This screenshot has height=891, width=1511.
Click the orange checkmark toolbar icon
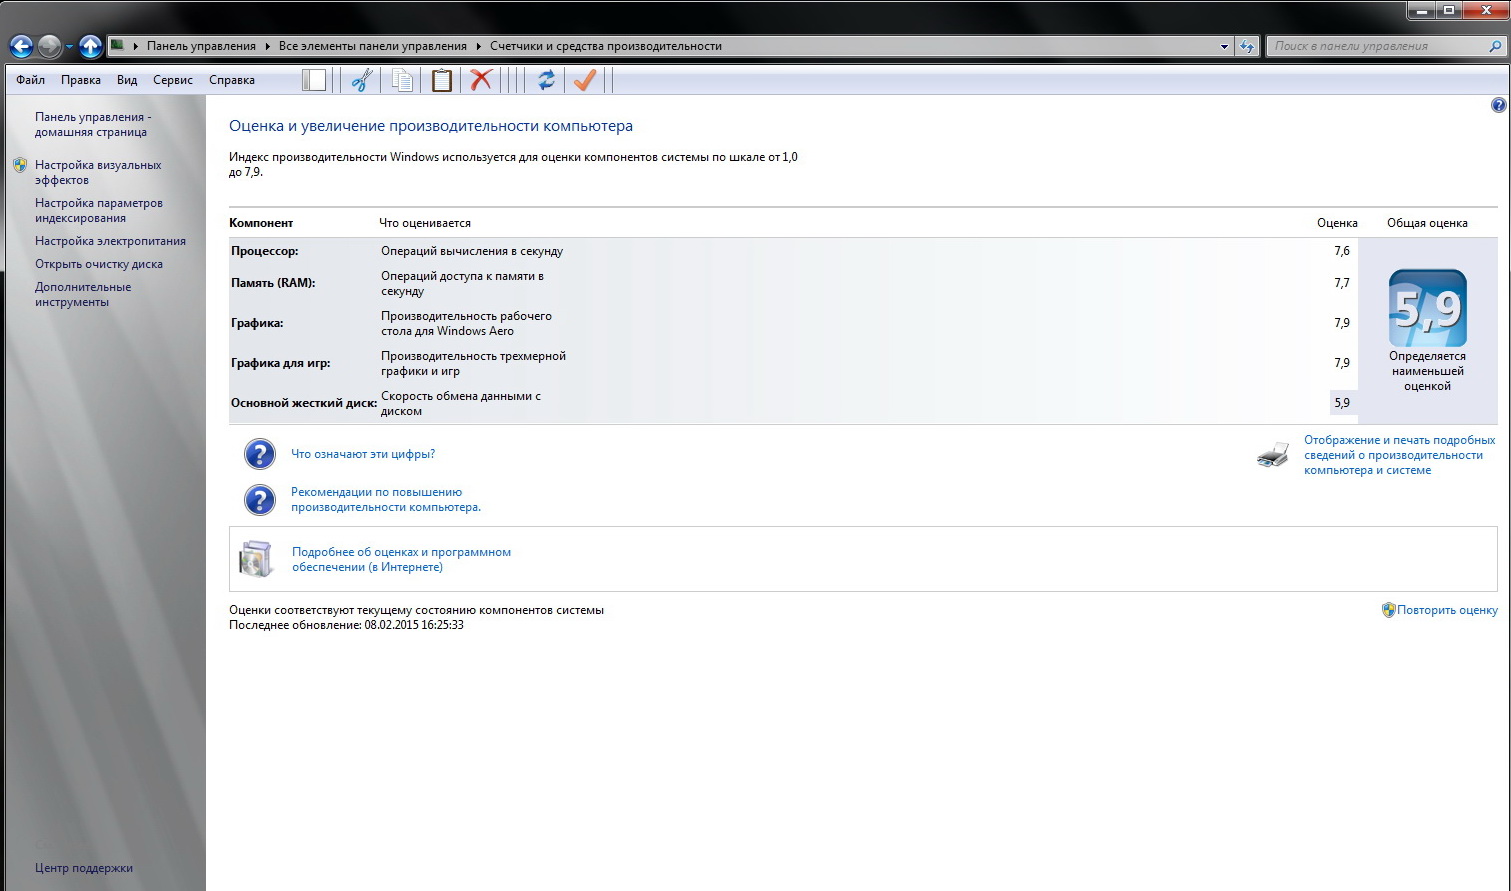[x=585, y=80]
